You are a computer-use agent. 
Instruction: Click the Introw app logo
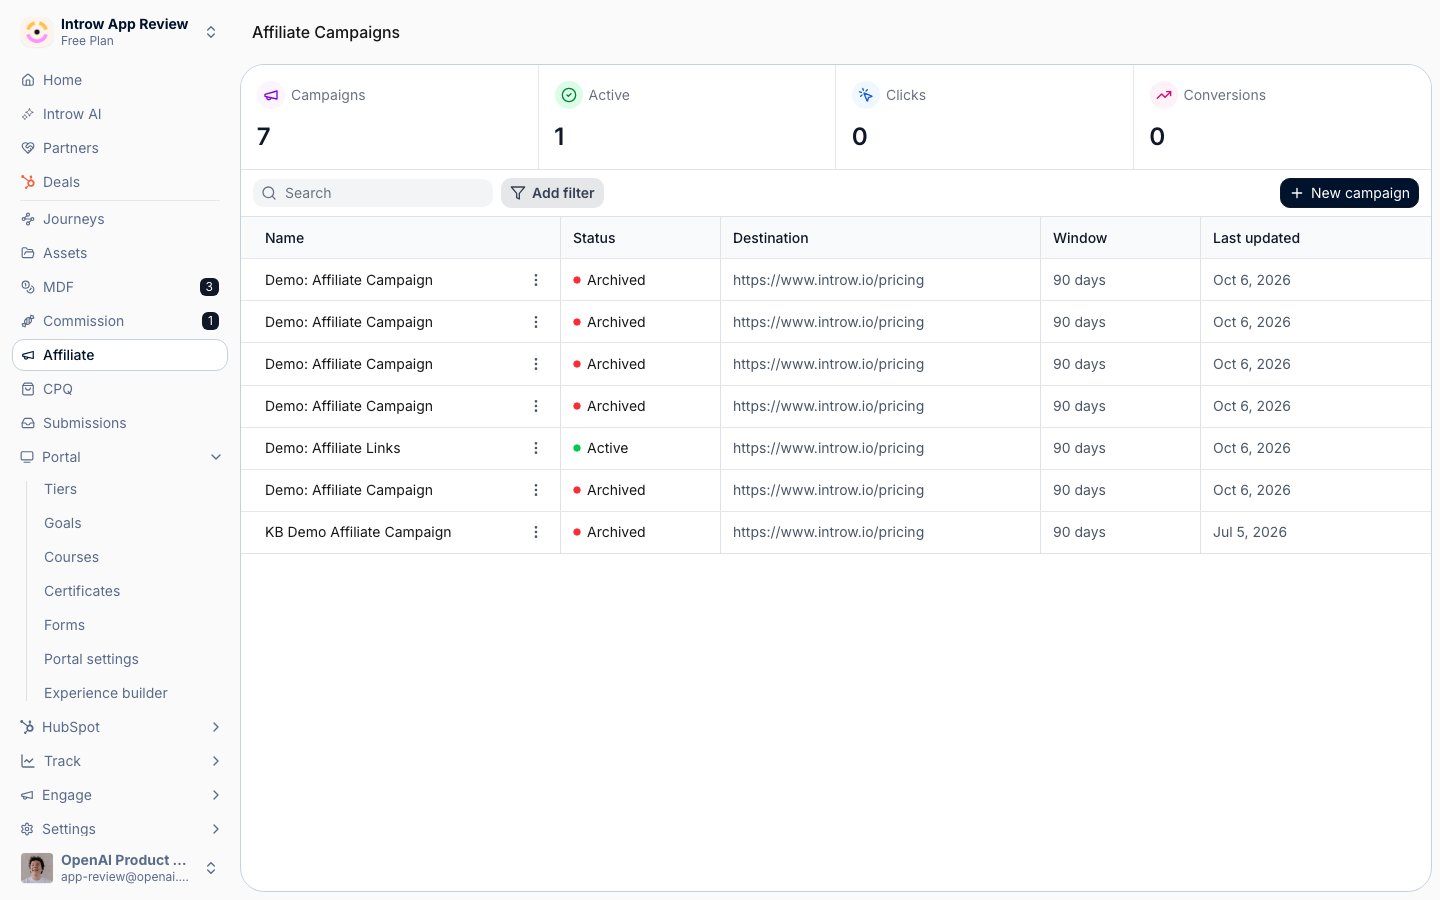[37, 32]
